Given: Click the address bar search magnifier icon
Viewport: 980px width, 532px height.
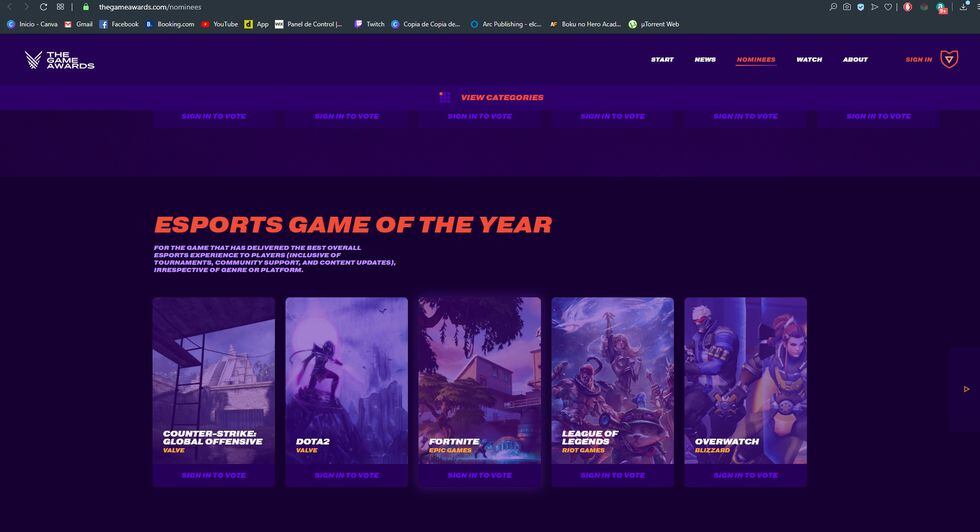Looking at the screenshot, I should (x=833, y=7).
